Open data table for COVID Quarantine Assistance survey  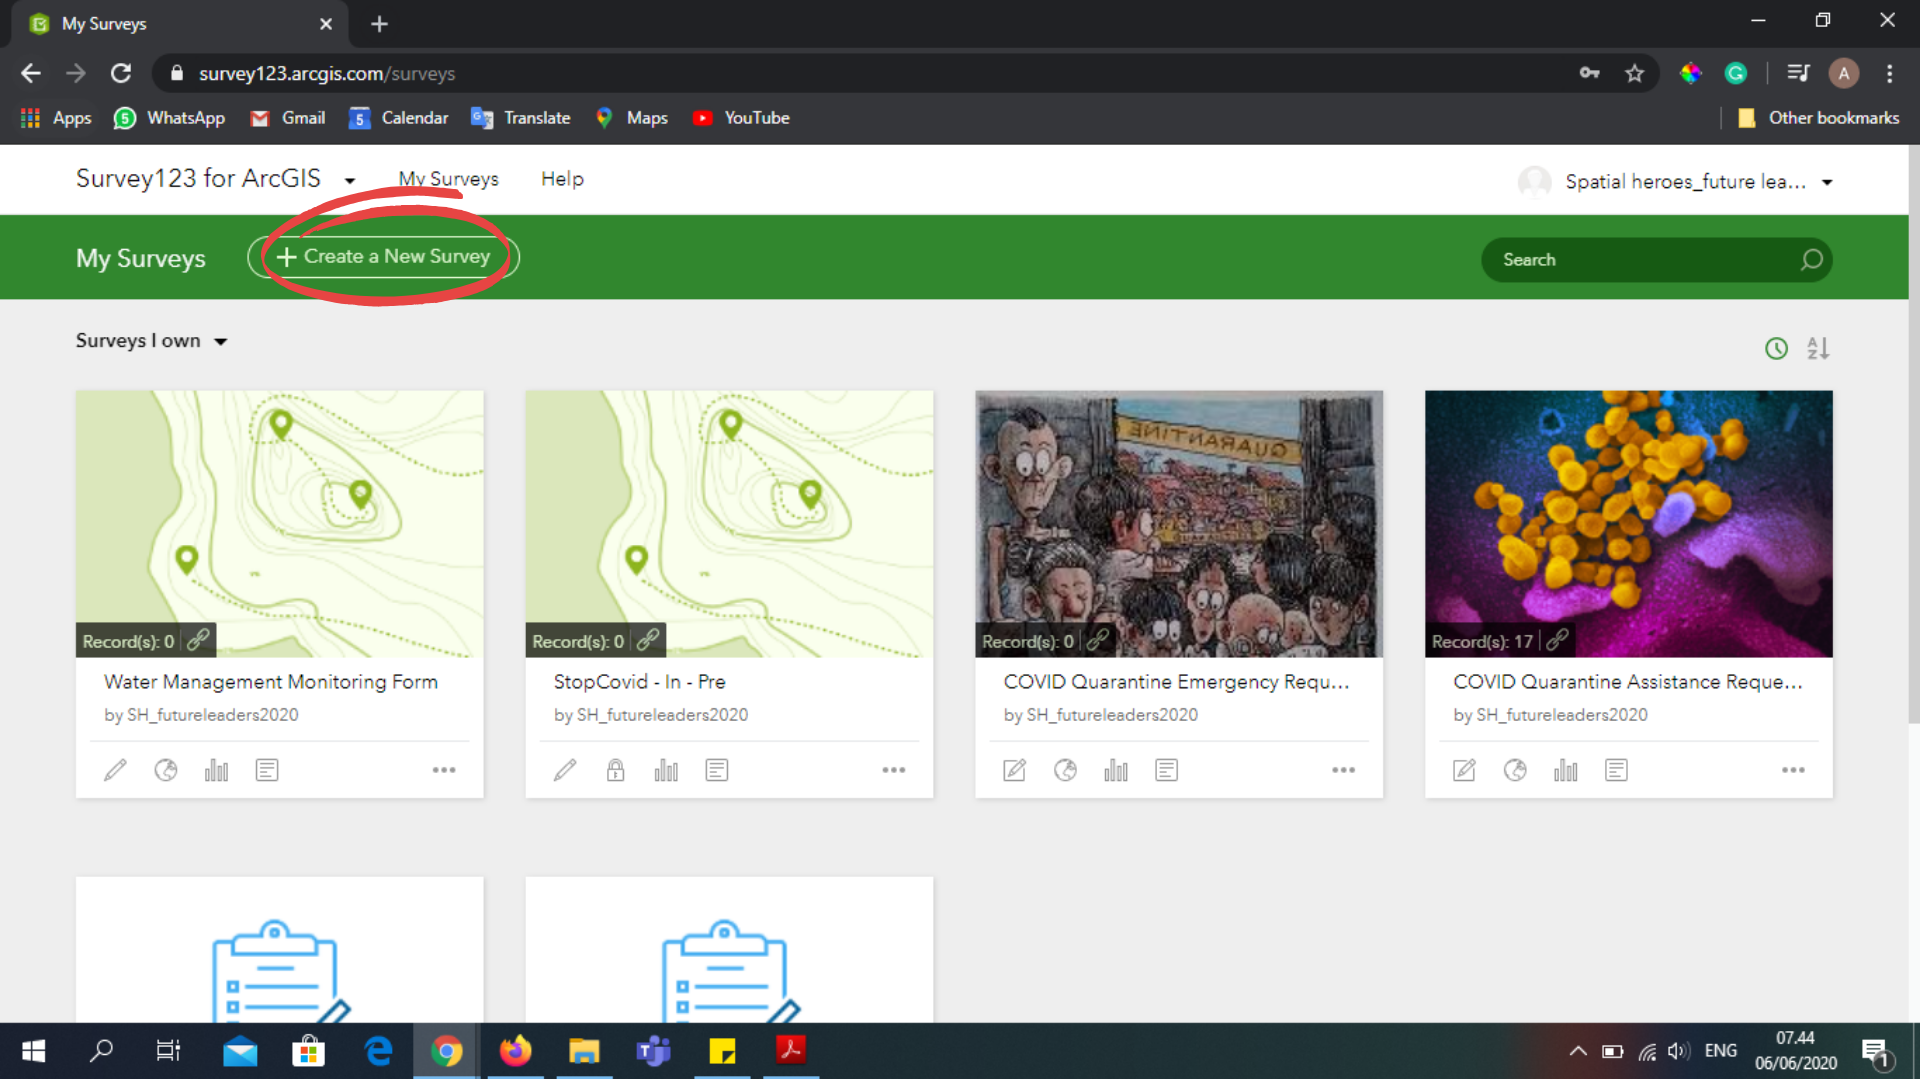(x=1617, y=770)
